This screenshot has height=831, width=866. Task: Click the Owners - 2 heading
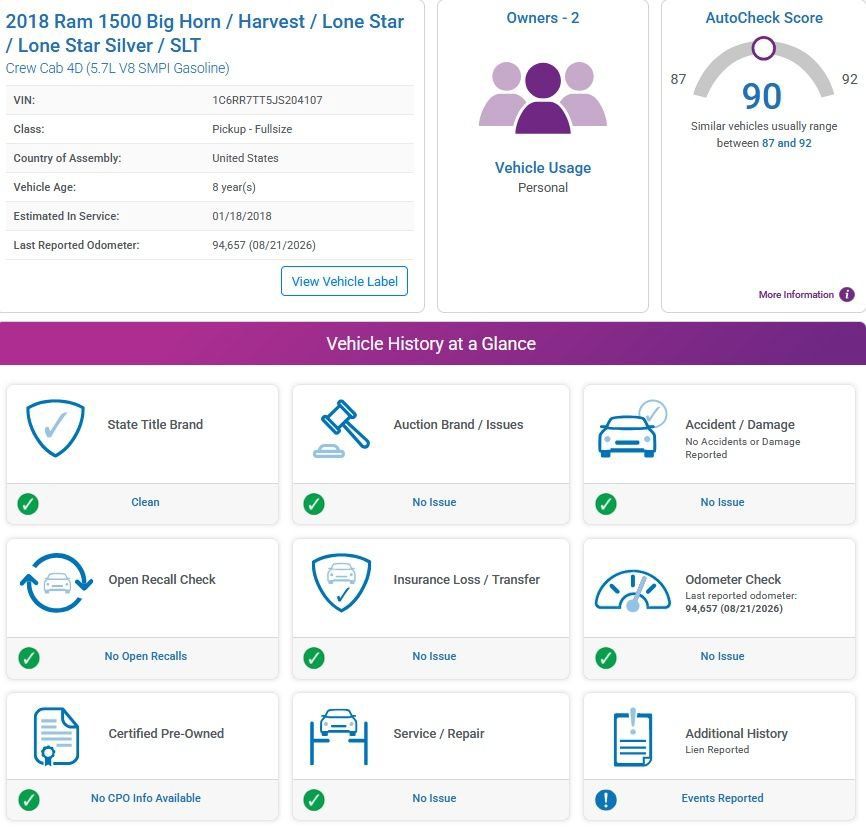(x=543, y=18)
